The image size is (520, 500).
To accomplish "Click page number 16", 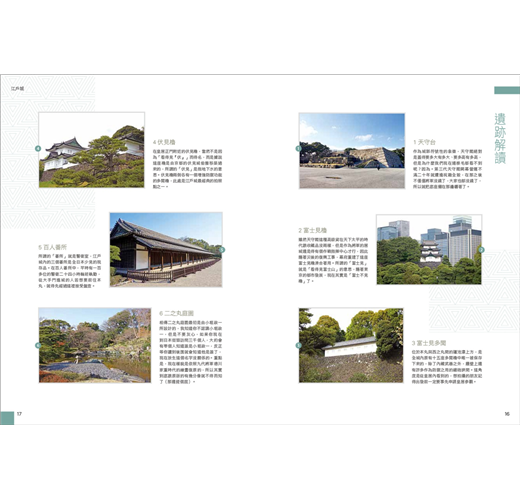I will tap(507, 414).
